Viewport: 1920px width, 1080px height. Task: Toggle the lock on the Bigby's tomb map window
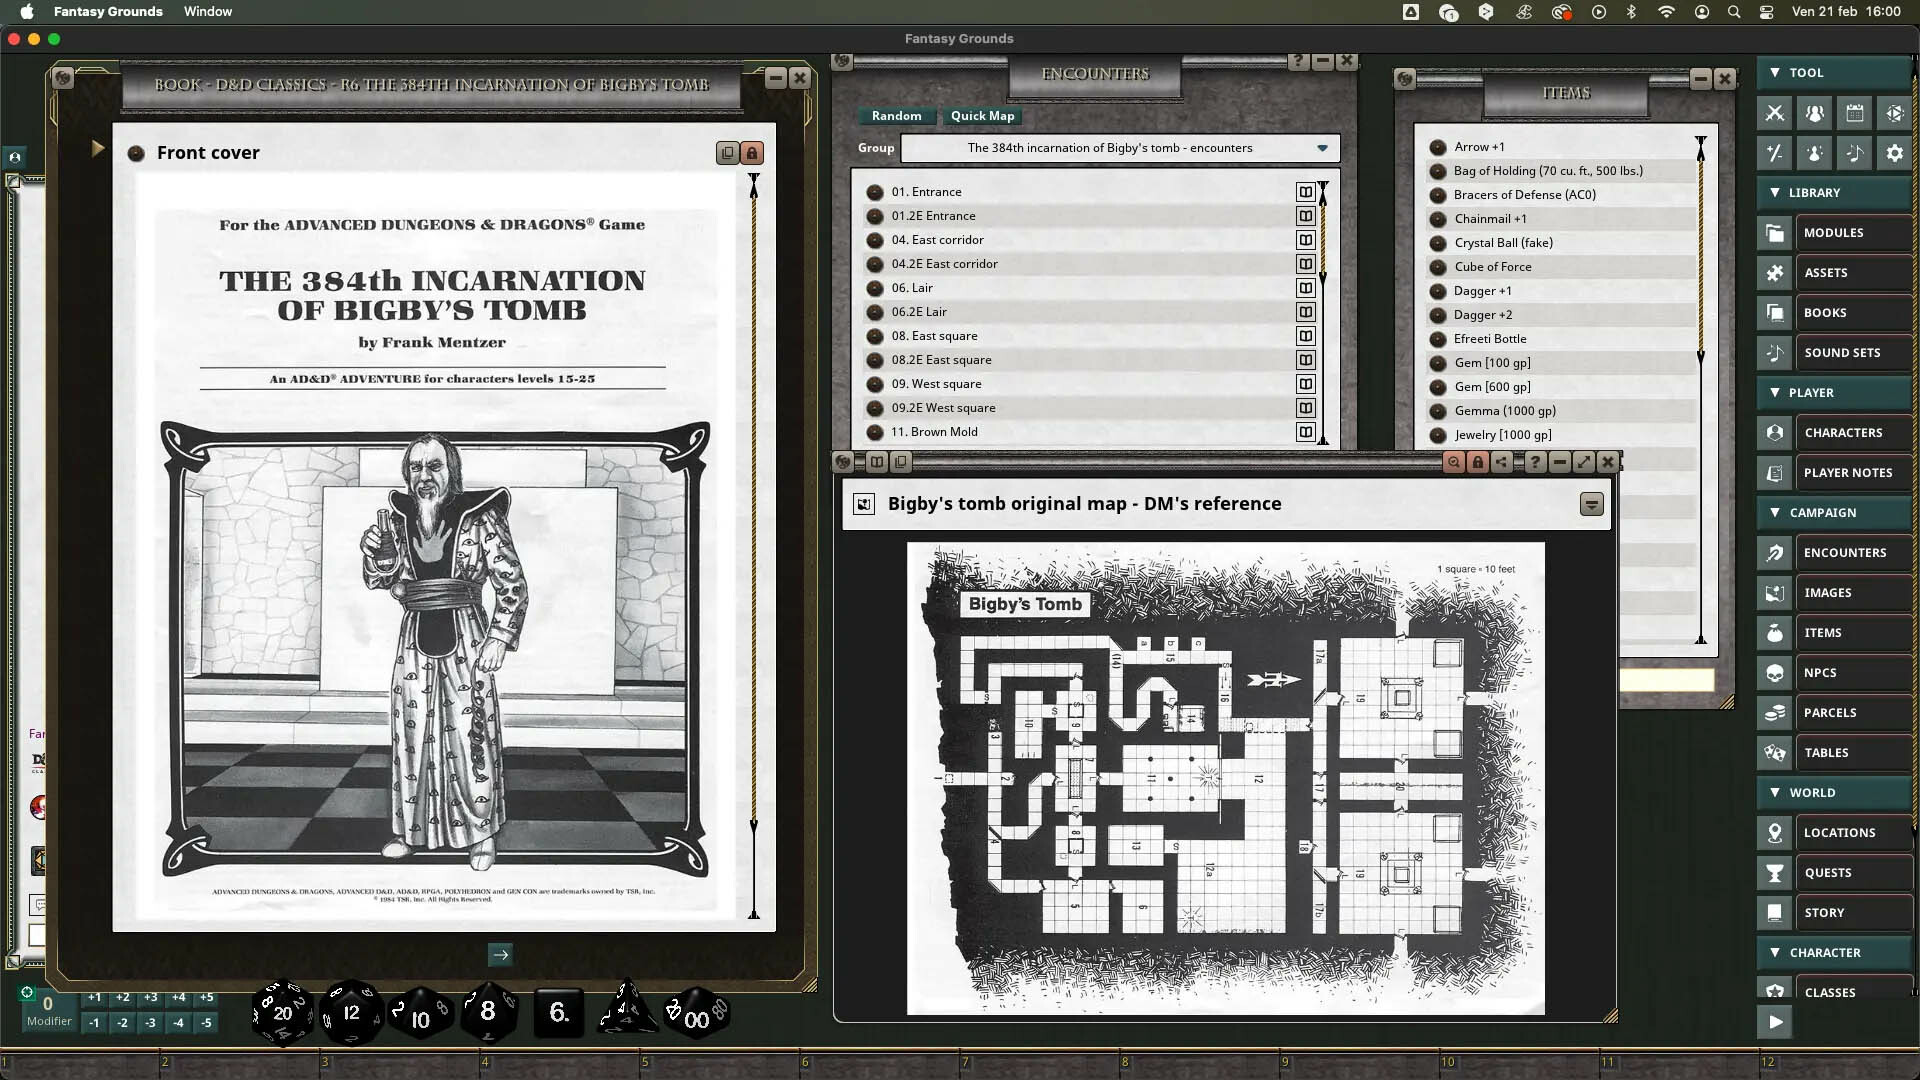click(x=1478, y=461)
